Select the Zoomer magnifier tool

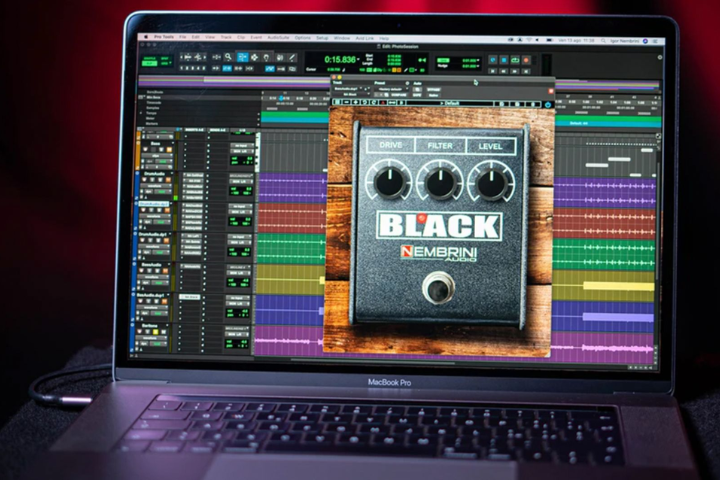pos(228,57)
